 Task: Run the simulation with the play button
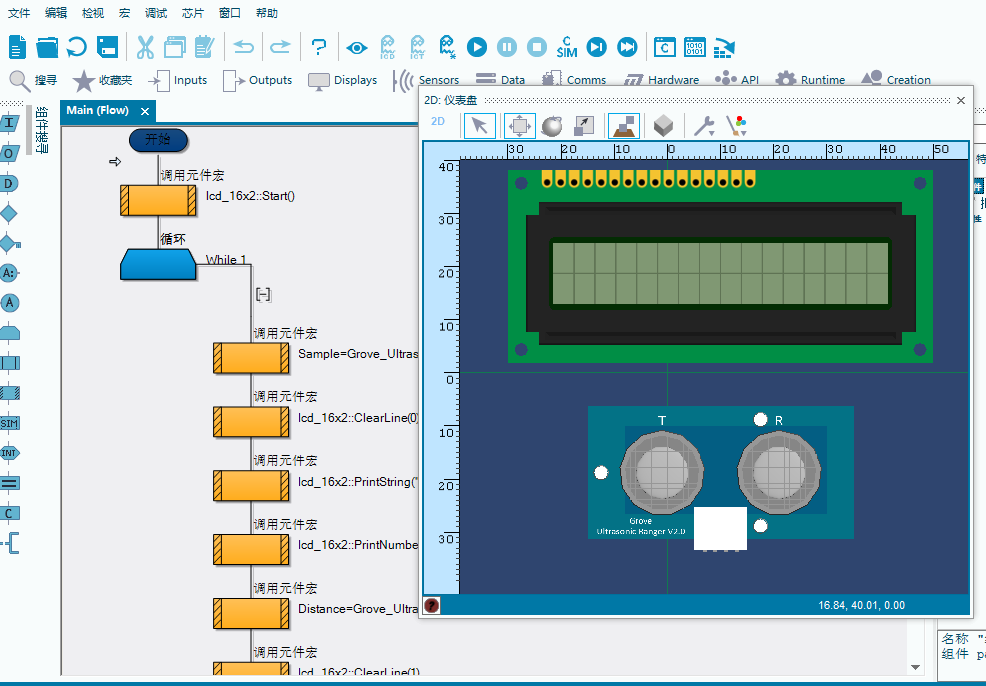point(477,47)
